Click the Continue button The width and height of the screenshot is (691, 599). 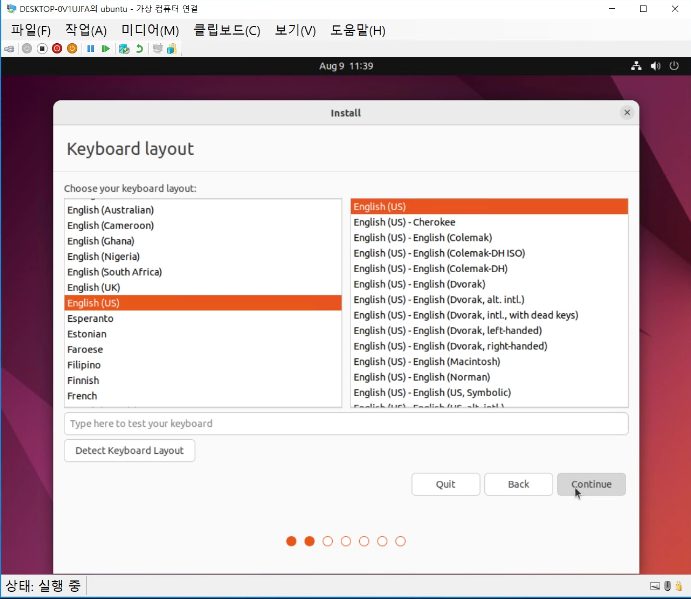(x=591, y=484)
